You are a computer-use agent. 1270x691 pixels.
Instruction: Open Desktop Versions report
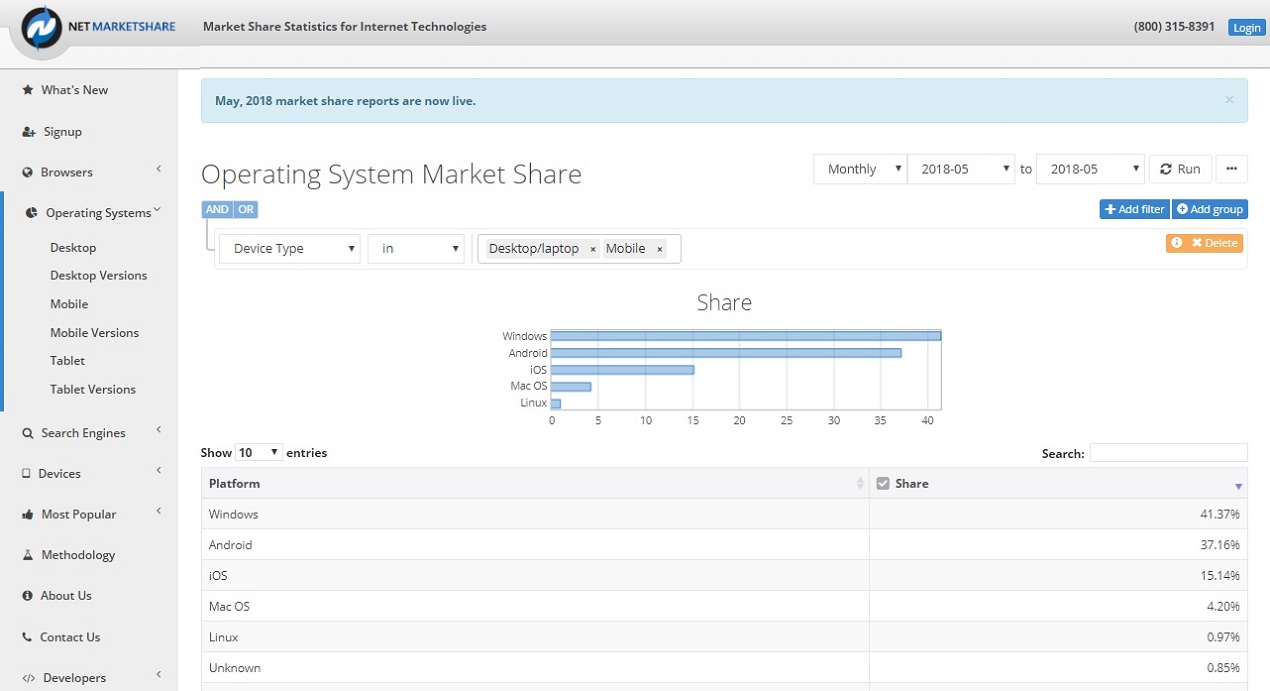pos(98,276)
